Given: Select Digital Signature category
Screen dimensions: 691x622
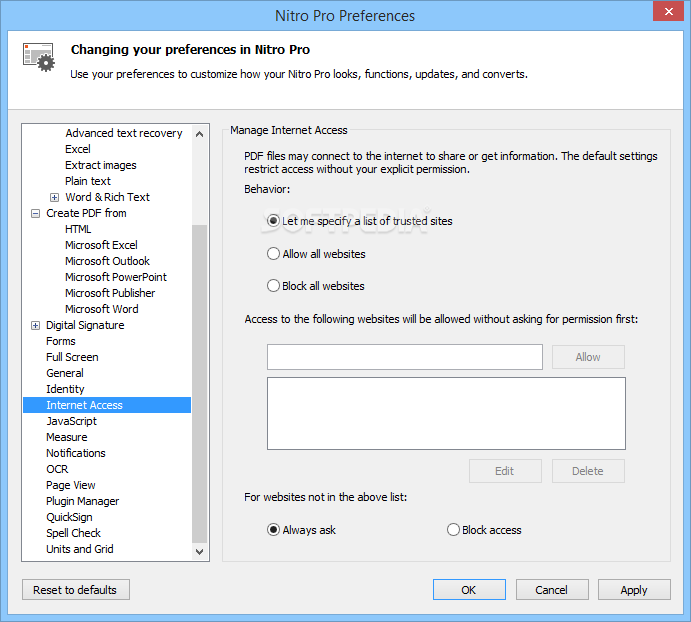Looking at the screenshot, I should [85, 325].
